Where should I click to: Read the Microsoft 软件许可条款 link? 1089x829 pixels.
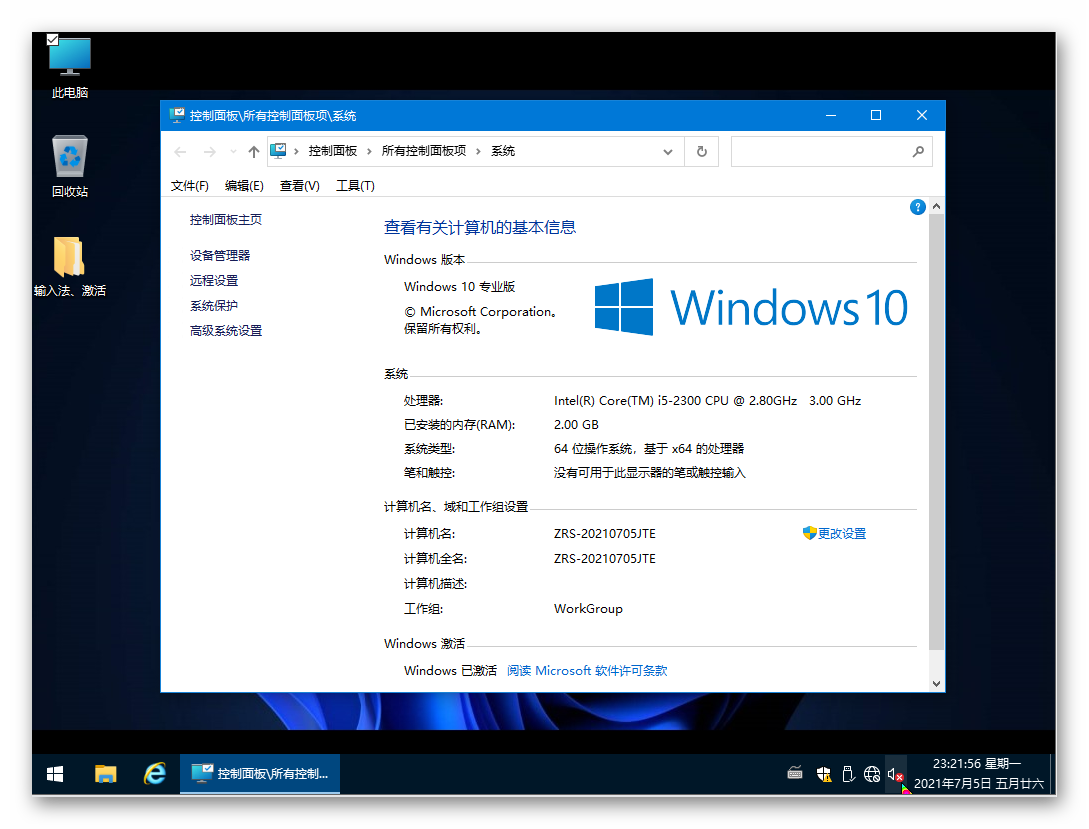click(587, 671)
